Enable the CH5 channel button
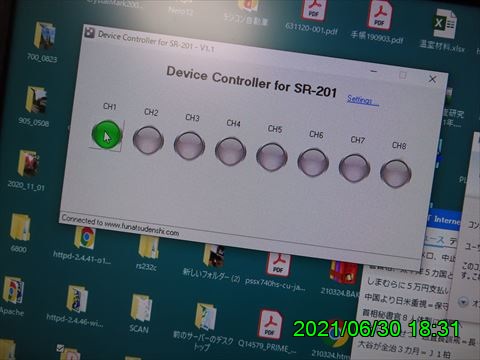The image size is (480, 360). 272,157
